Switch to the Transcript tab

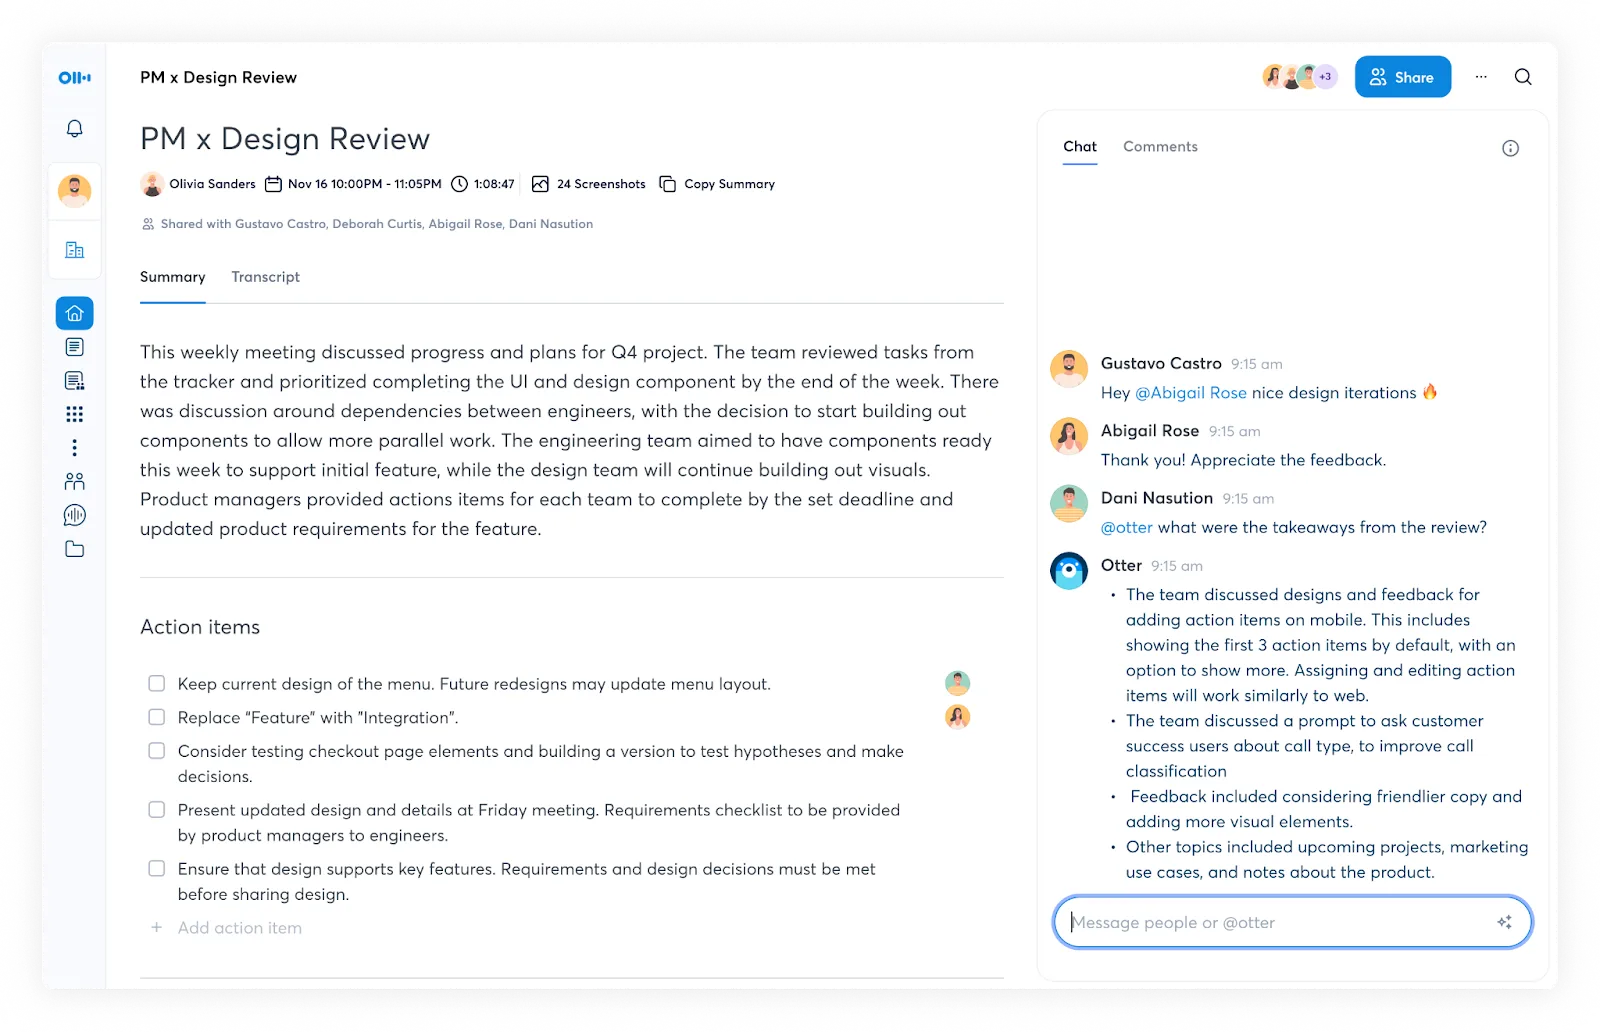(265, 277)
